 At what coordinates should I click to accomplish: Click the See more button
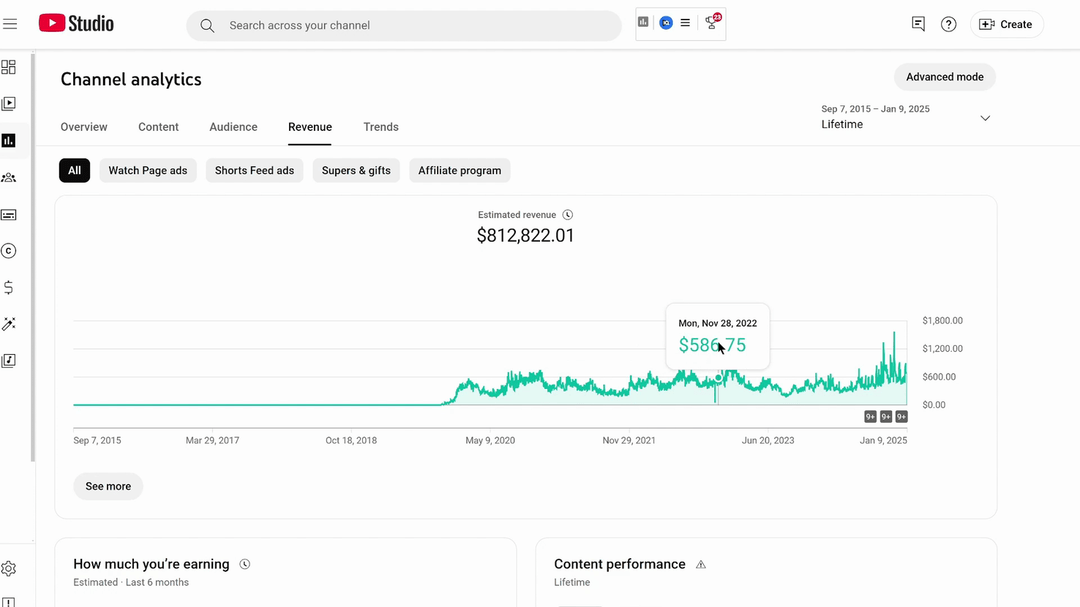click(x=108, y=486)
